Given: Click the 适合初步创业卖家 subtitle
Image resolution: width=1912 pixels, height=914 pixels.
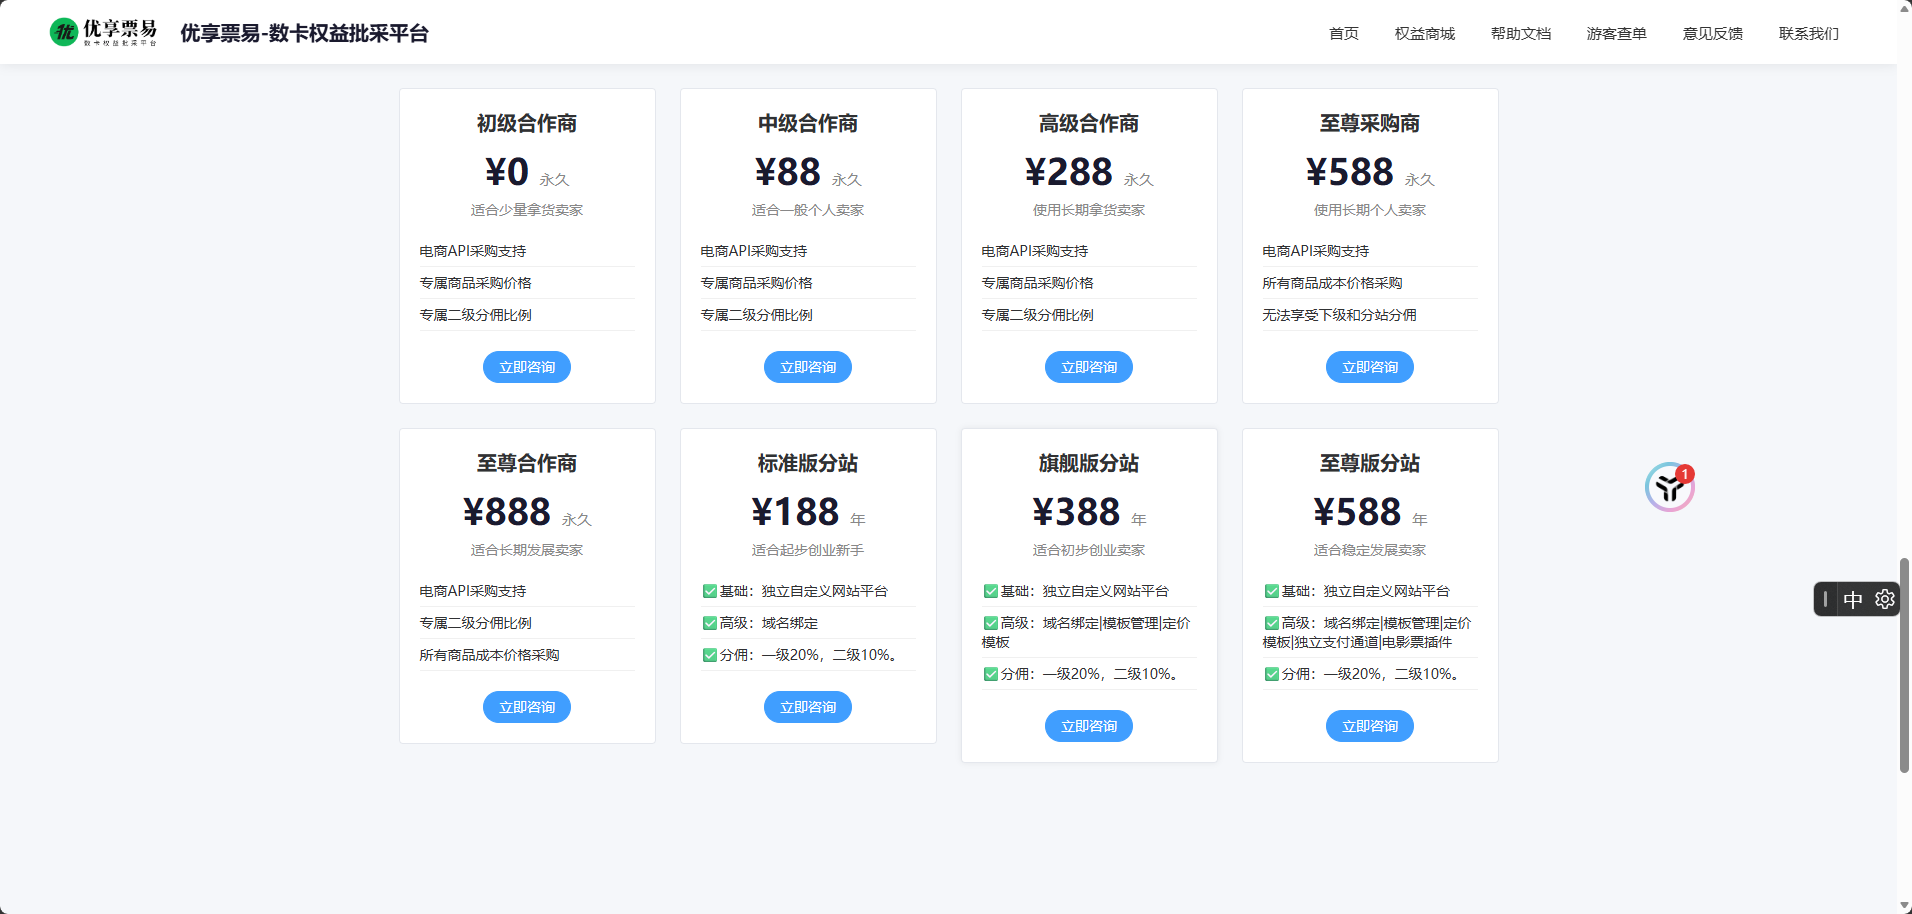Looking at the screenshot, I should point(1089,550).
